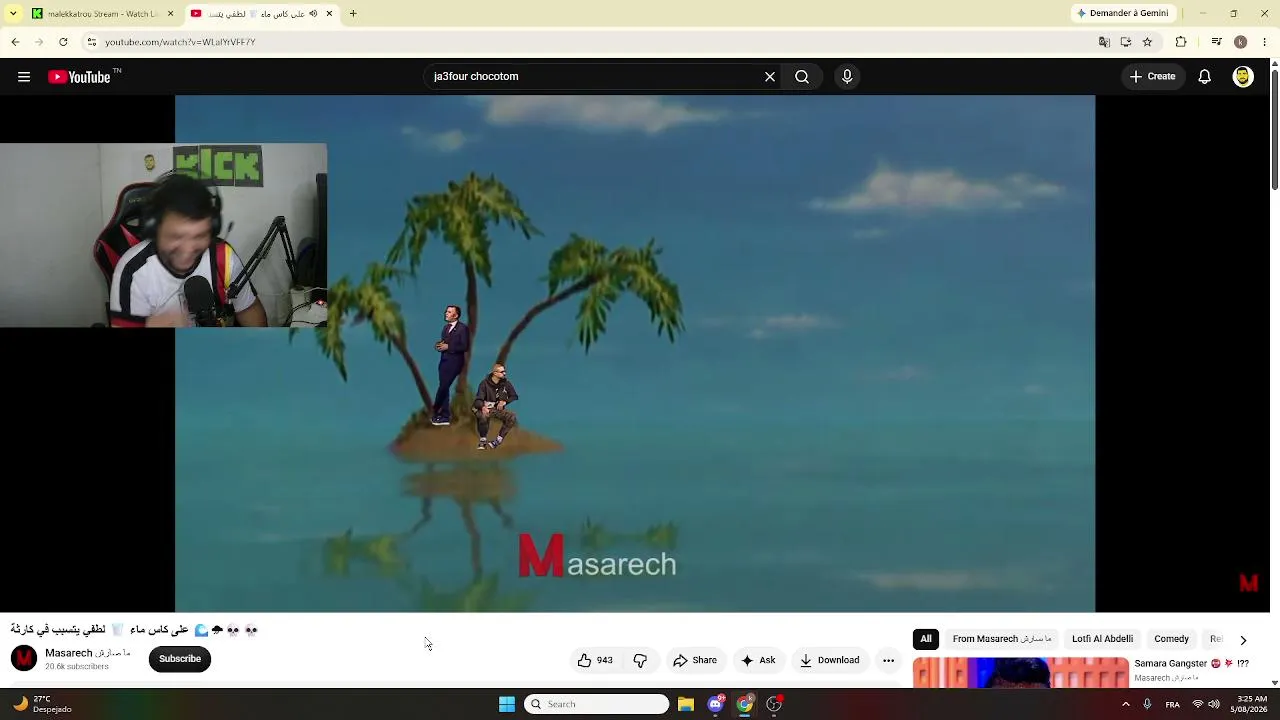Open the weather widget showing 27°C

click(x=42, y=704)
